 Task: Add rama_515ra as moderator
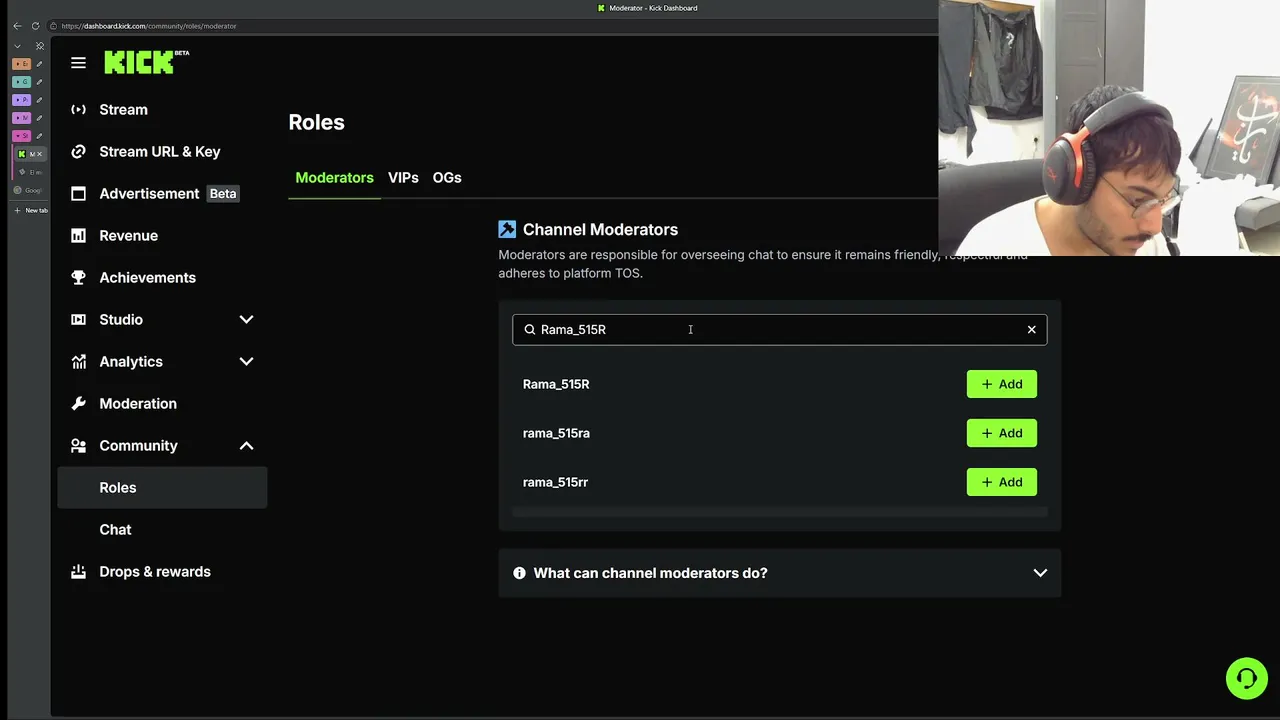1001,433
